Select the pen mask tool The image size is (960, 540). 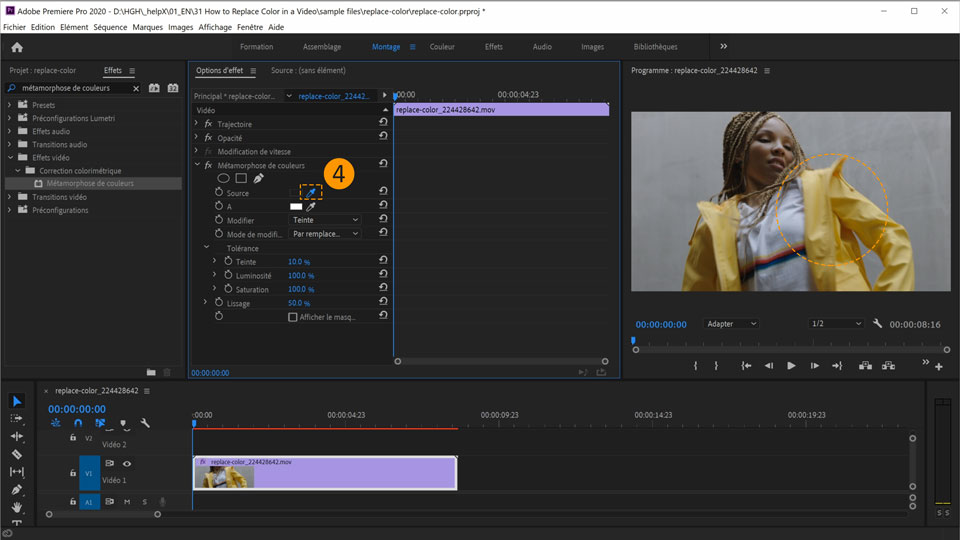point(258,179)
